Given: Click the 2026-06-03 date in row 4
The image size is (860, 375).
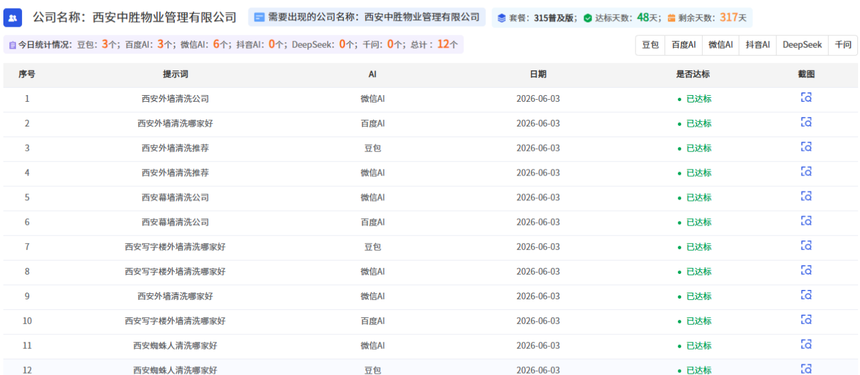Looking at the screenshot, I should click(538, 173).
